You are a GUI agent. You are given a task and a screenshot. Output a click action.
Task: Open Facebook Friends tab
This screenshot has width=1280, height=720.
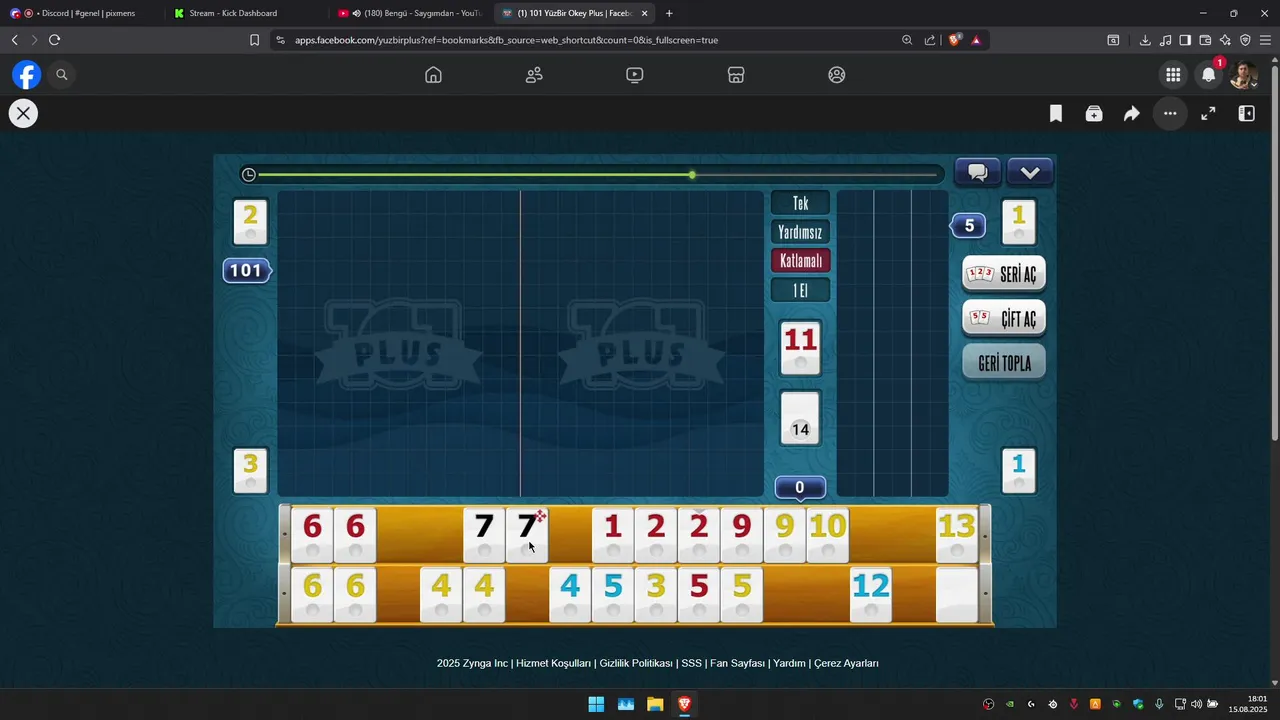click(x=534, y=75)
